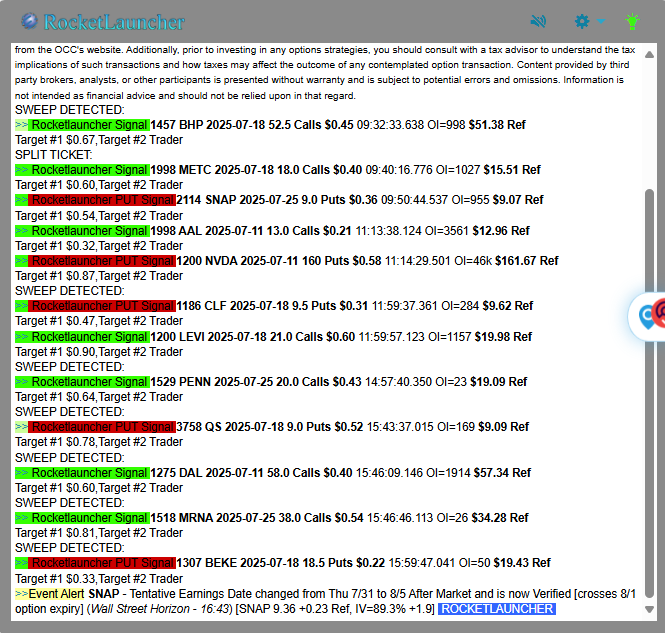This screenshot has width=665, height=633.
Task: Click the RocketLauncher title text
Action: 114,22
